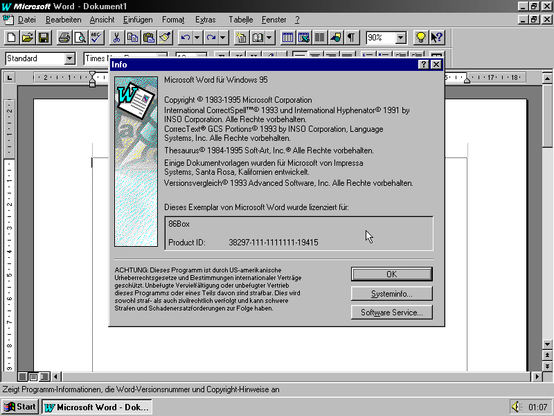Screen dimensions: 554x416
Task: Open the Extras menu
Action: [205, 20]
